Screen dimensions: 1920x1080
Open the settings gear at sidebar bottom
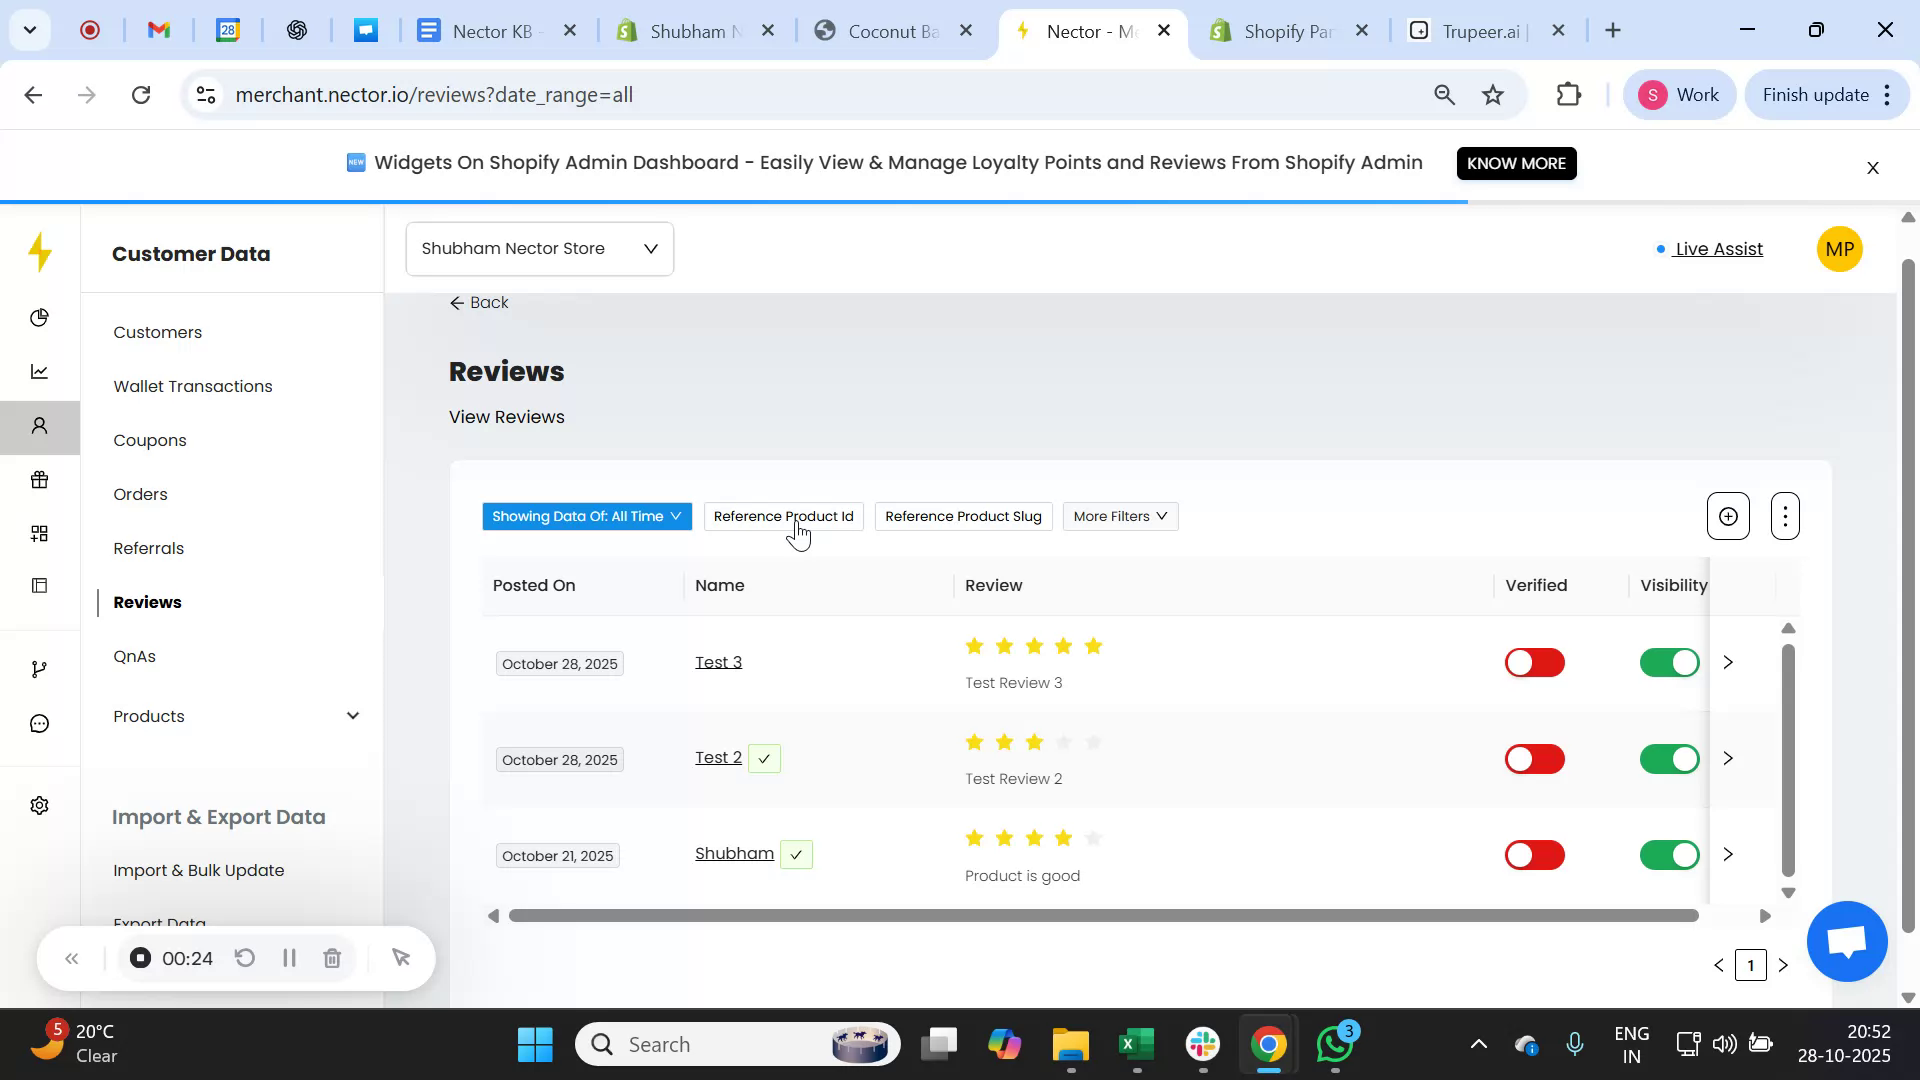[x=40, y=805]
